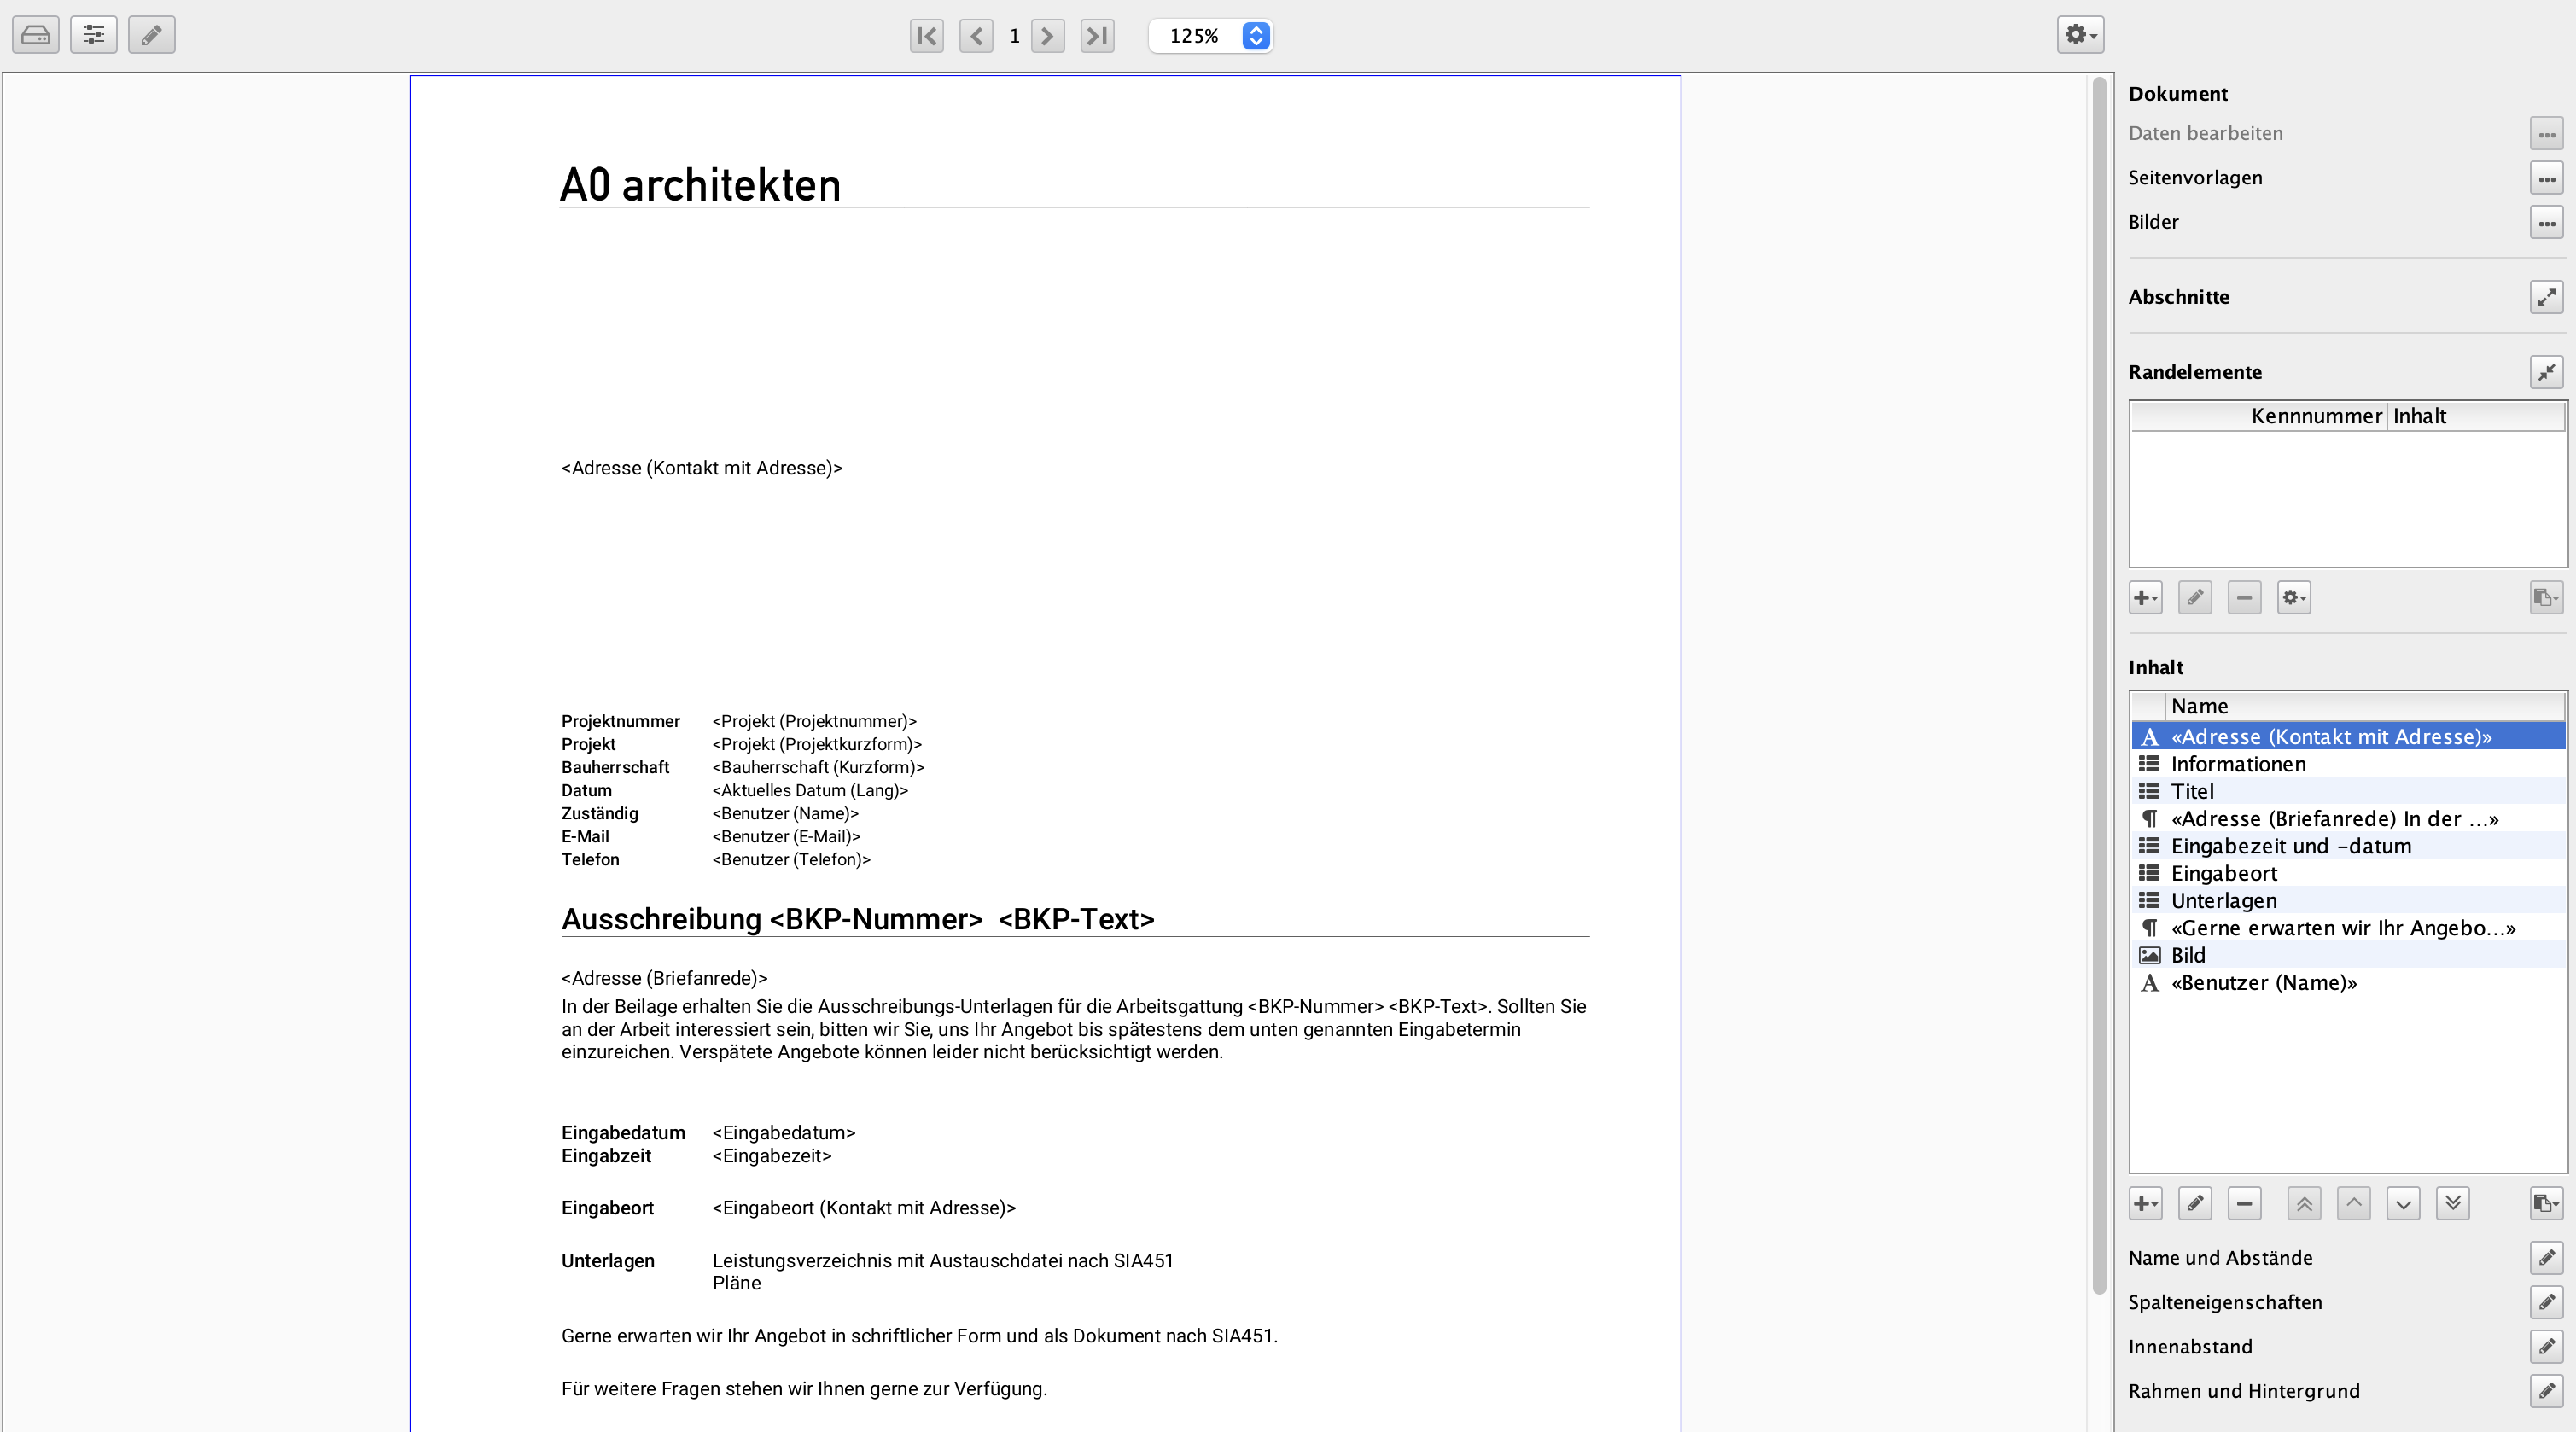
Task: Click the printer icon in the top toolbar
Action: pyautogui.click(x=35, y=35)
